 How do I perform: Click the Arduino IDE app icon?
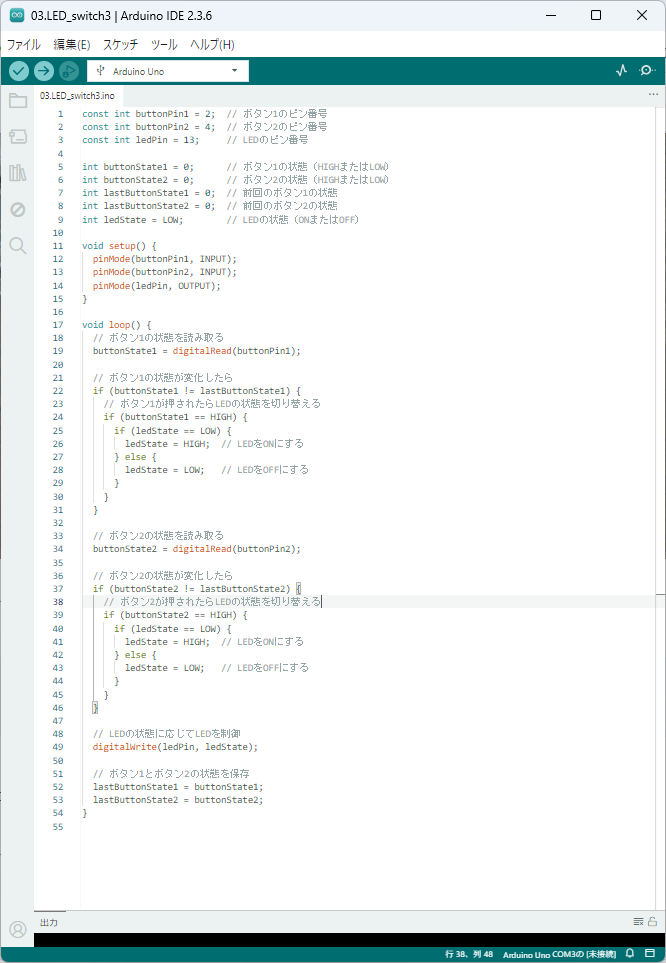[x=17, y=15]
